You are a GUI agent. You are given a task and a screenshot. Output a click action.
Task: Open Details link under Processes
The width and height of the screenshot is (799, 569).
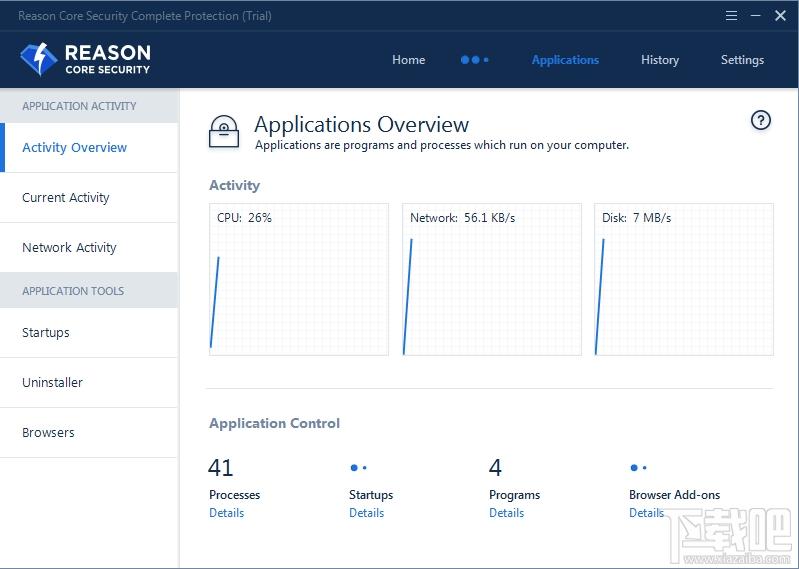[226, 513]
